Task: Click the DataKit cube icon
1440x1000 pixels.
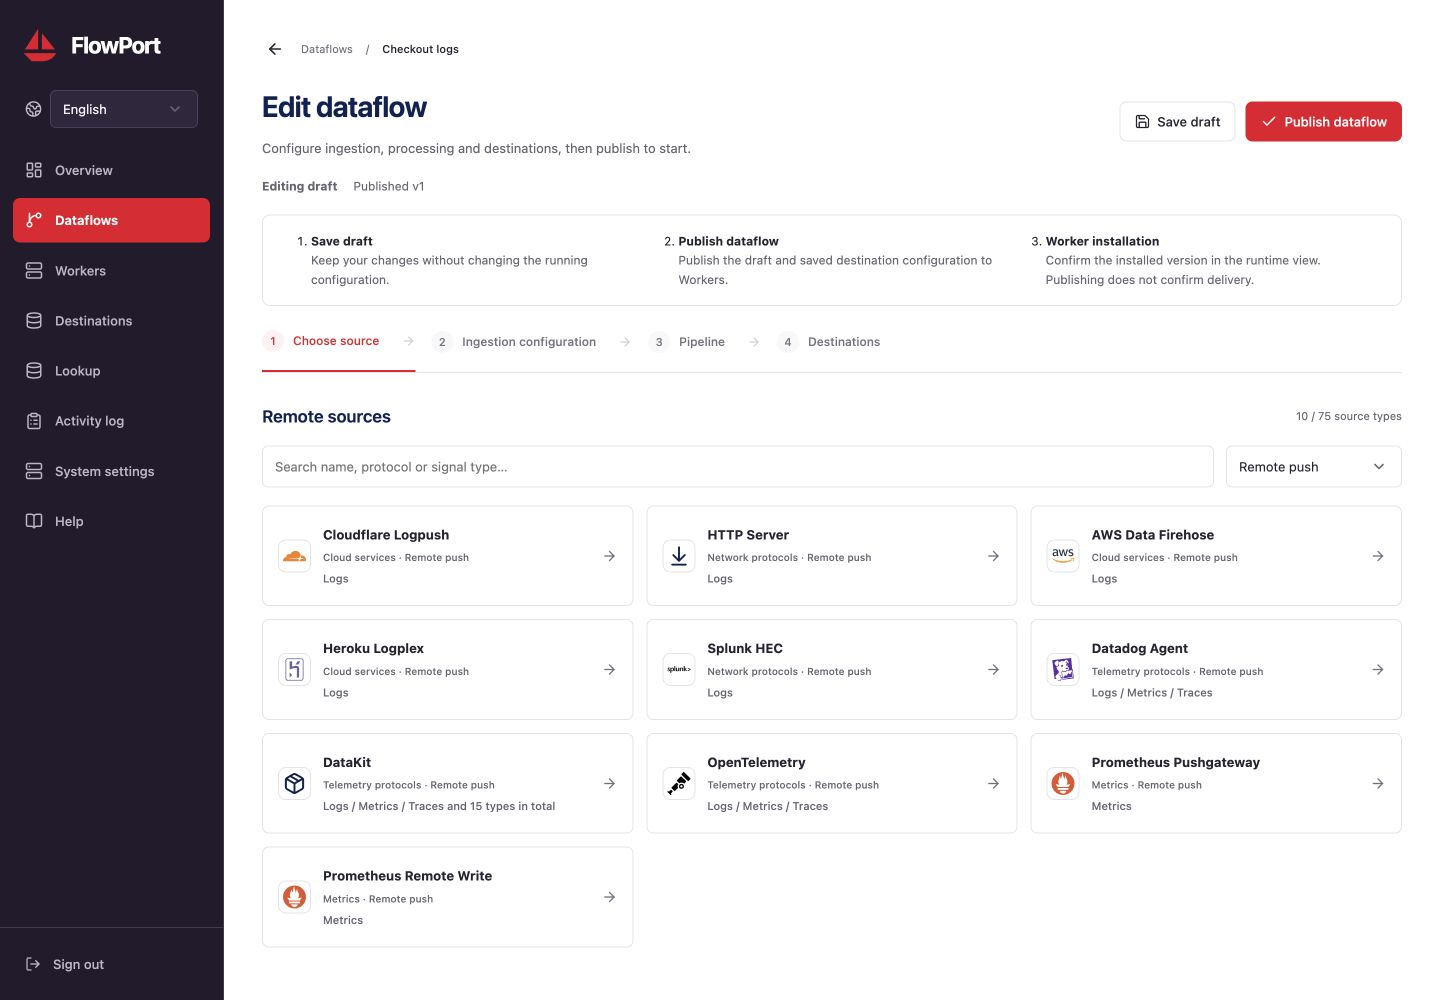Action: point(295,784)
